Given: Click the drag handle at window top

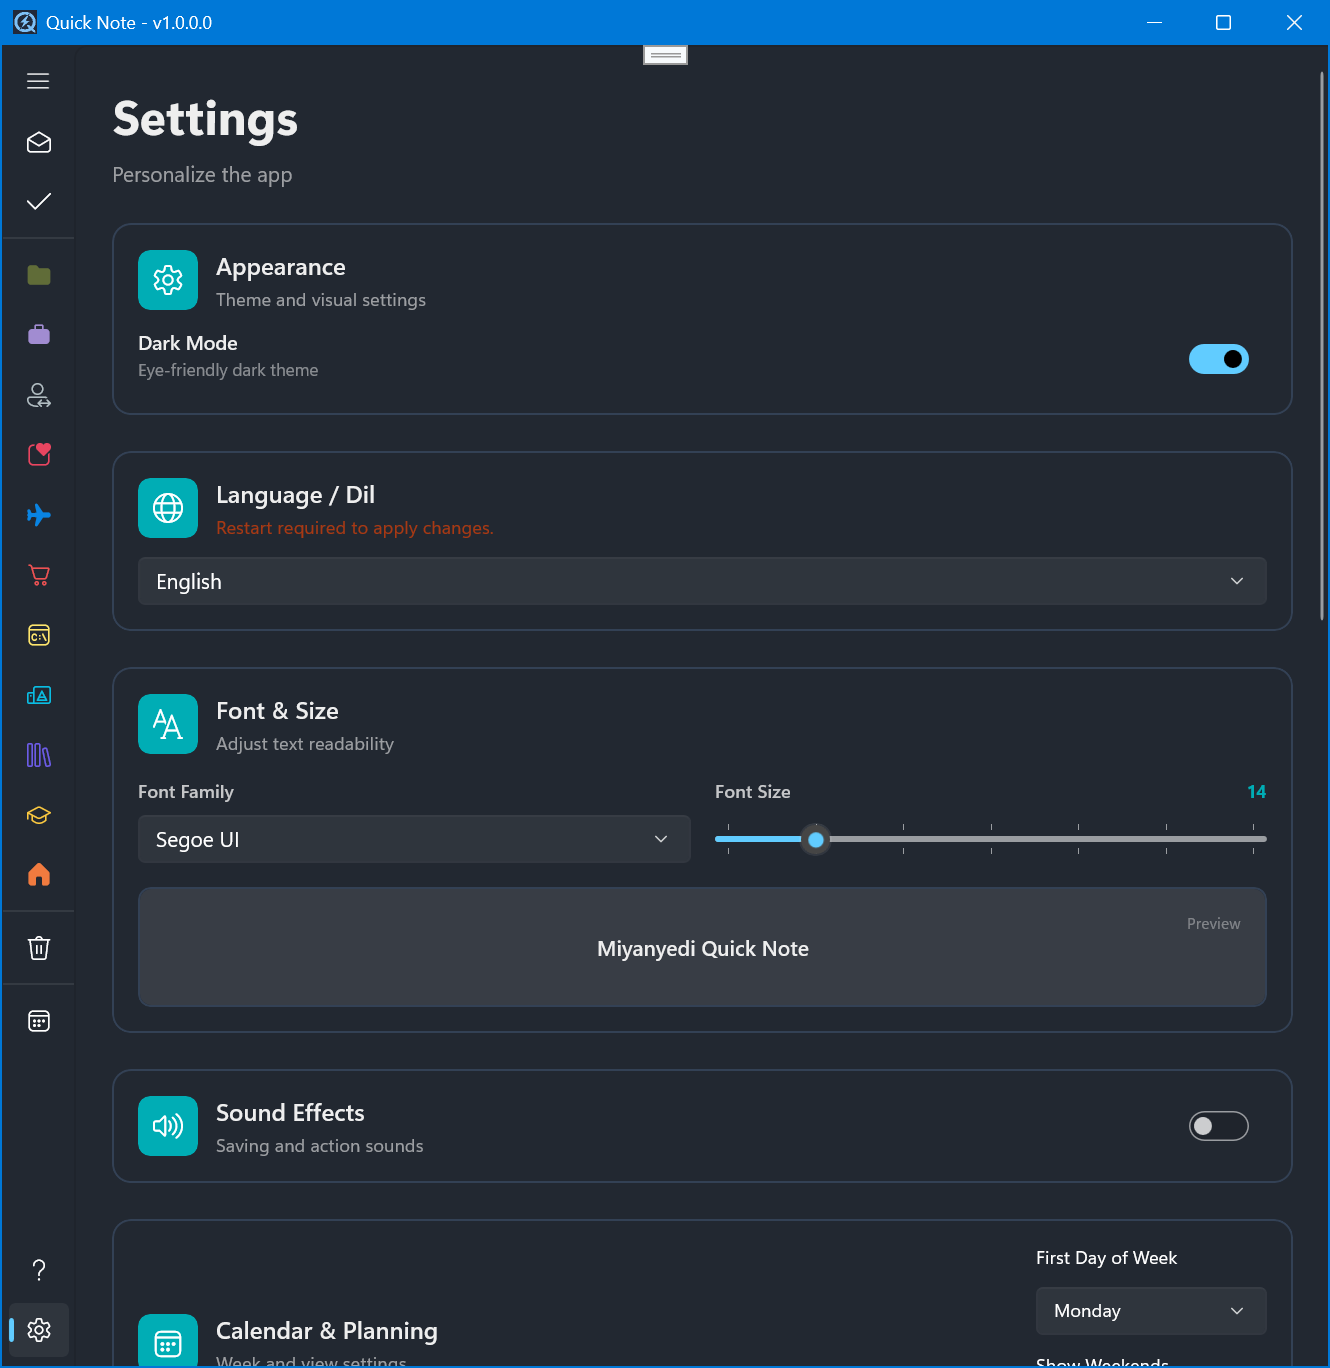Looking at the screenshot, I should pyautogui.click(x=665, y=55).
